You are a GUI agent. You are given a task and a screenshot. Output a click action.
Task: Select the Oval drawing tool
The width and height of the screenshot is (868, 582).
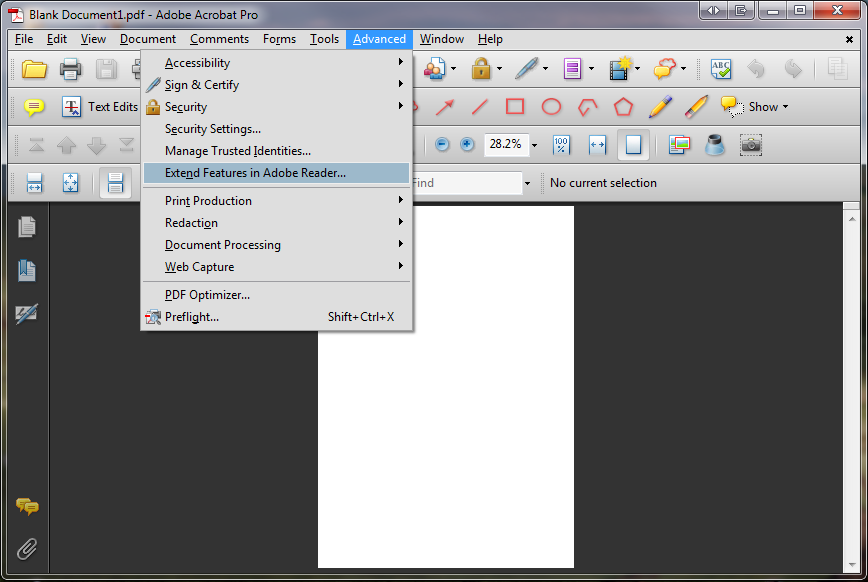551,106
